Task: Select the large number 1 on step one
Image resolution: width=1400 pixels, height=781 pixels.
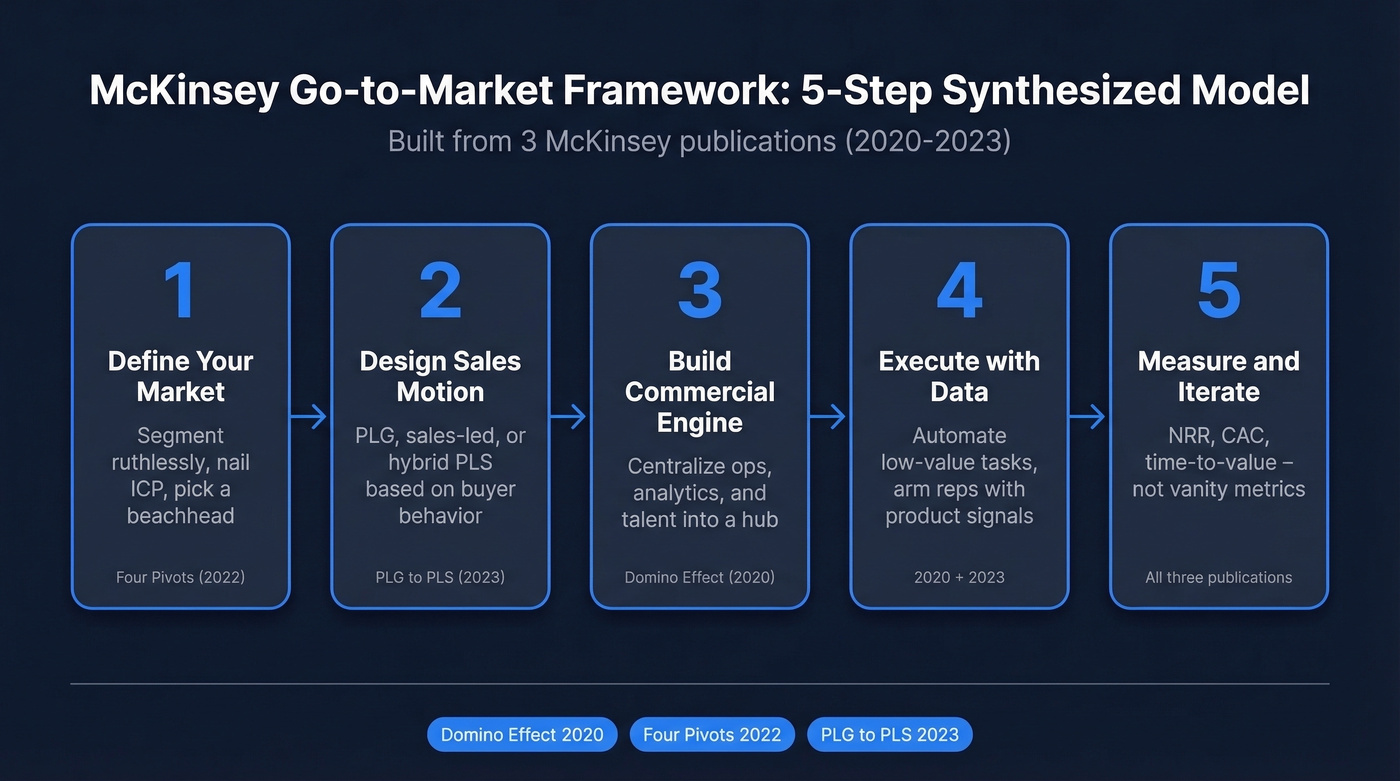Action: [x=180, y=289]
